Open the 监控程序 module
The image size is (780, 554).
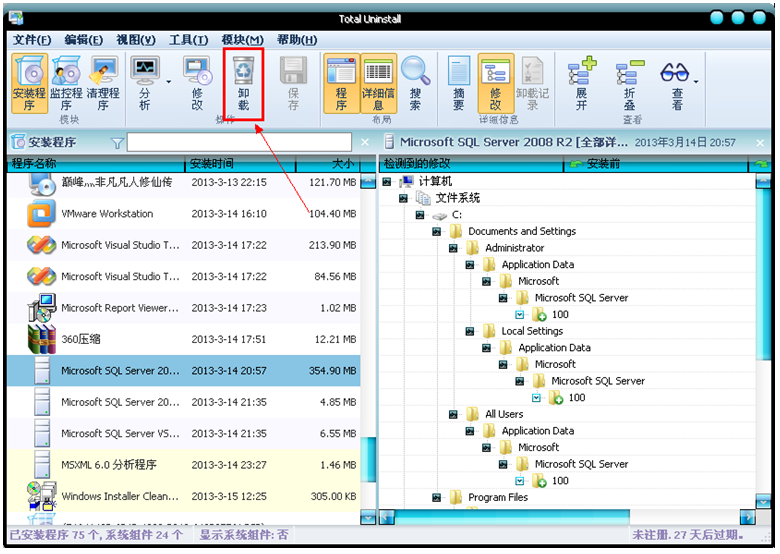tap(66, 84)
